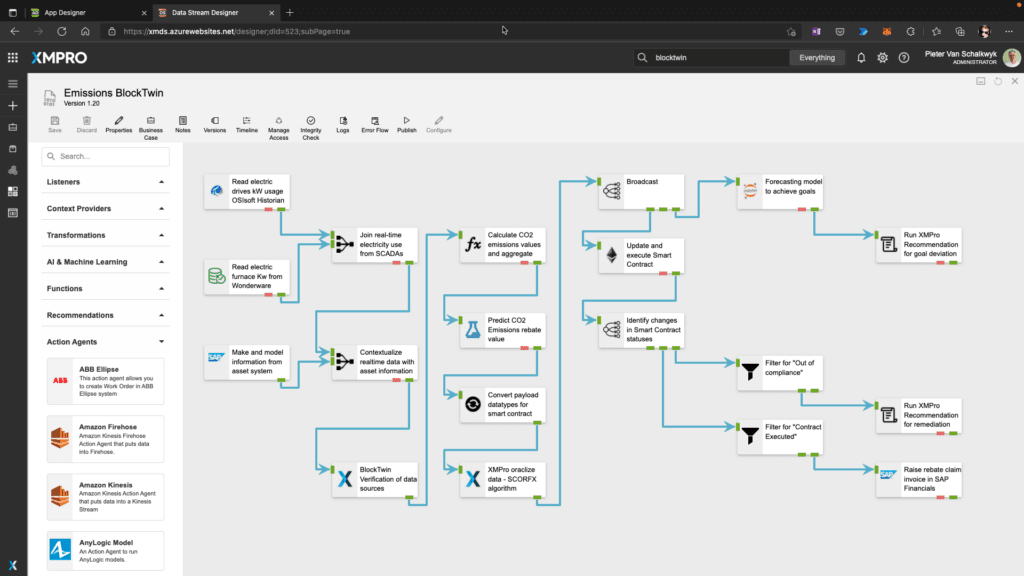Viewport: 1024px width, 576px height.
Task: Open the XMPro app launcher grid
Action: (x=13, y=58)
